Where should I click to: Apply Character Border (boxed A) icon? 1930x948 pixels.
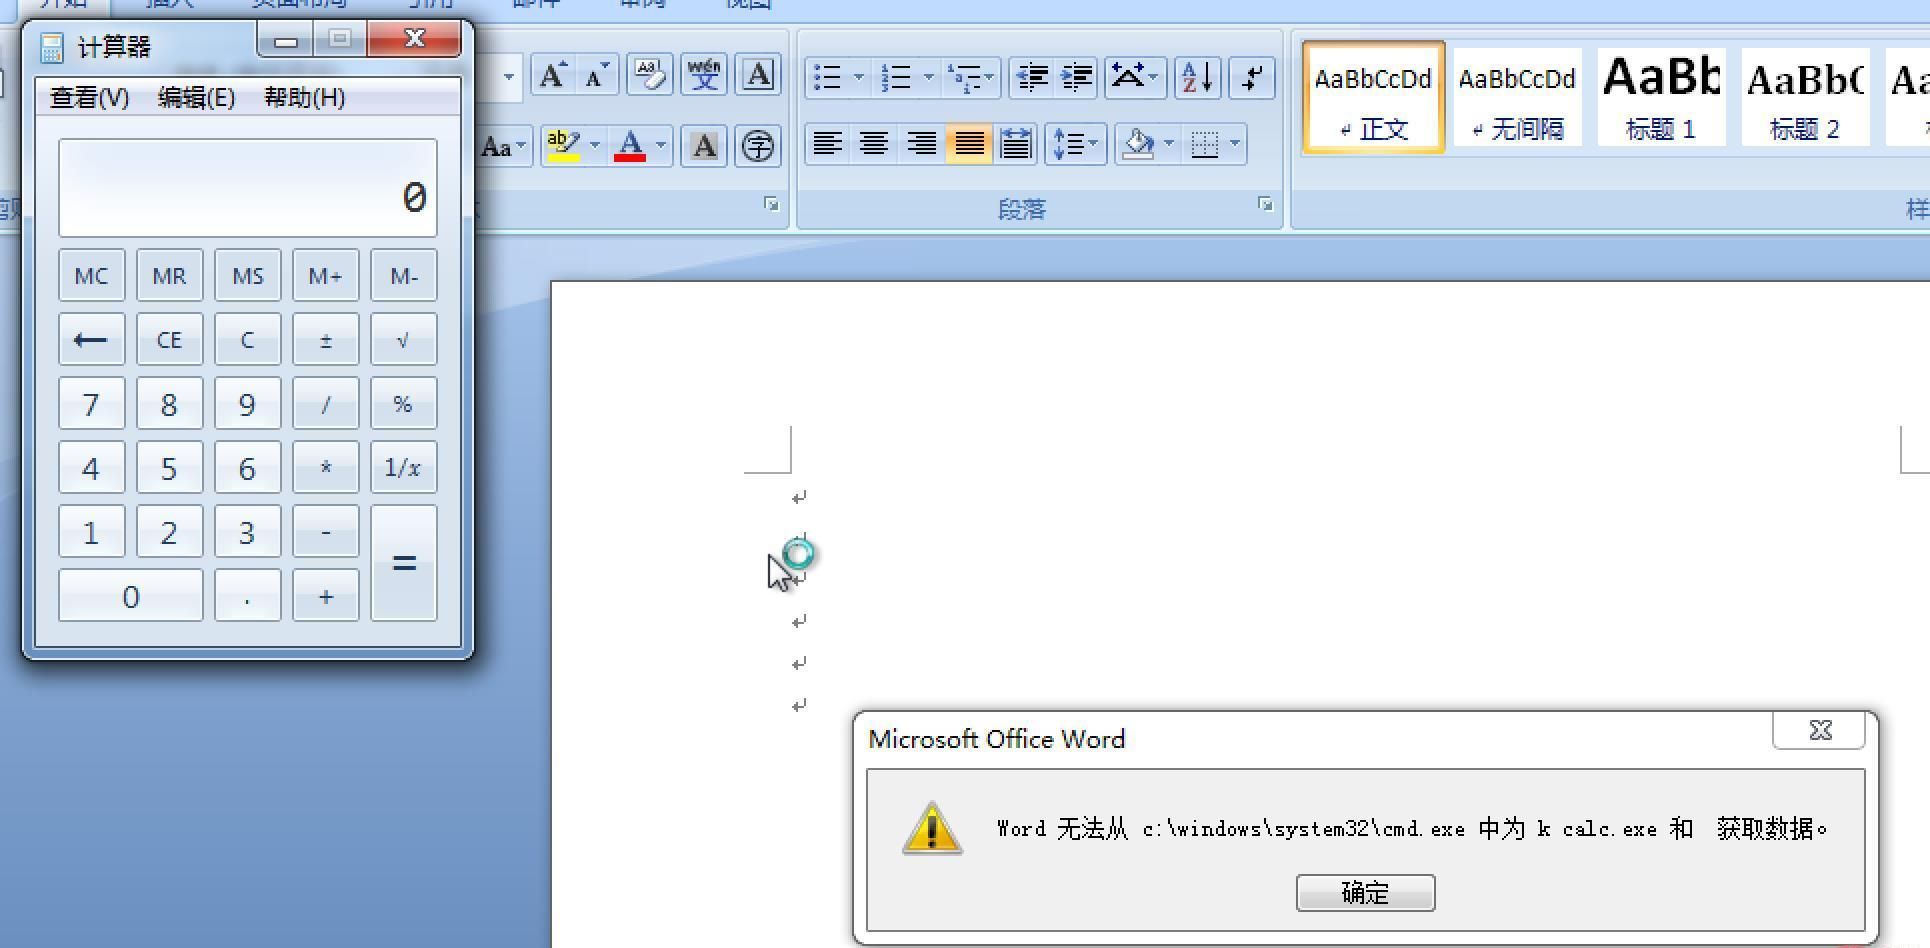click(x=759, y=76)
